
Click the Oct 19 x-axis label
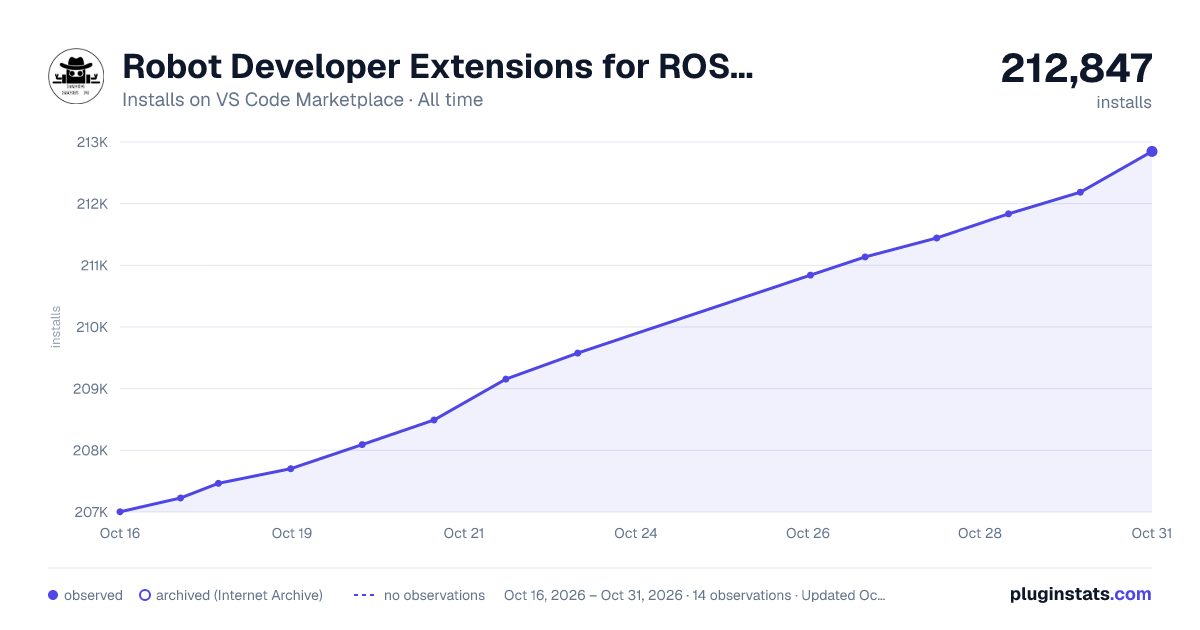pos(292,533)
